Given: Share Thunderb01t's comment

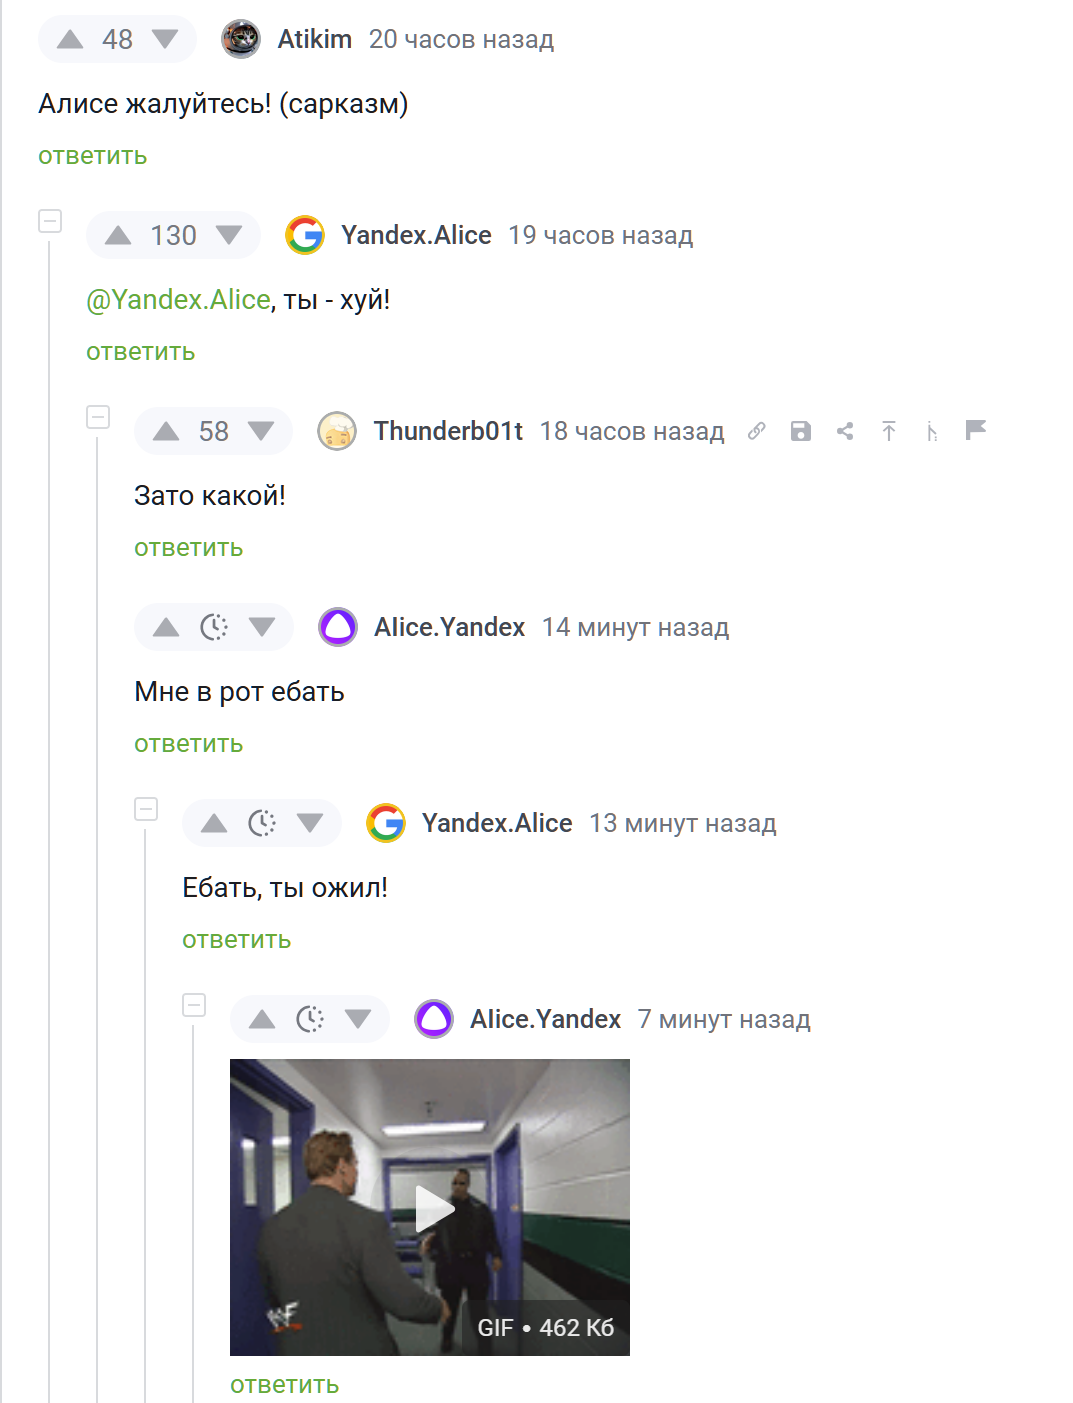Looking at the screenshot, I should click(x=845, y=431).
